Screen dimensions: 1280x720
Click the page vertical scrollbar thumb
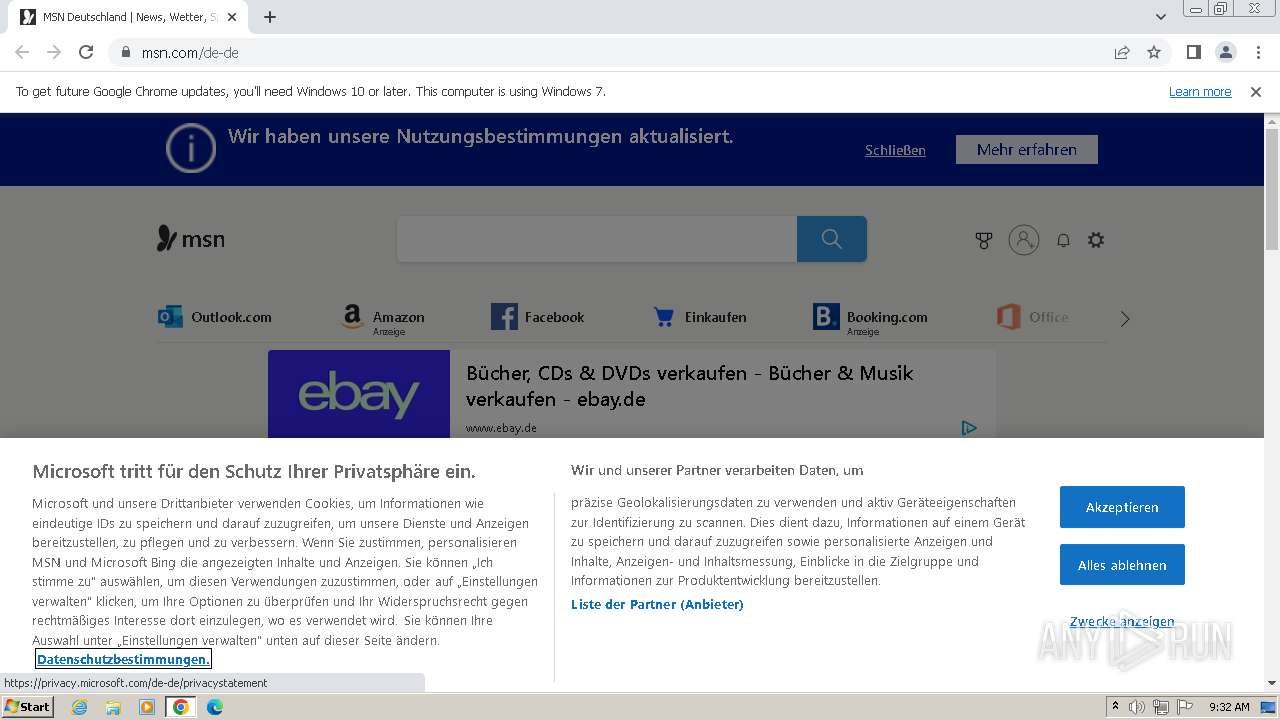click(x=1272, y=190)
